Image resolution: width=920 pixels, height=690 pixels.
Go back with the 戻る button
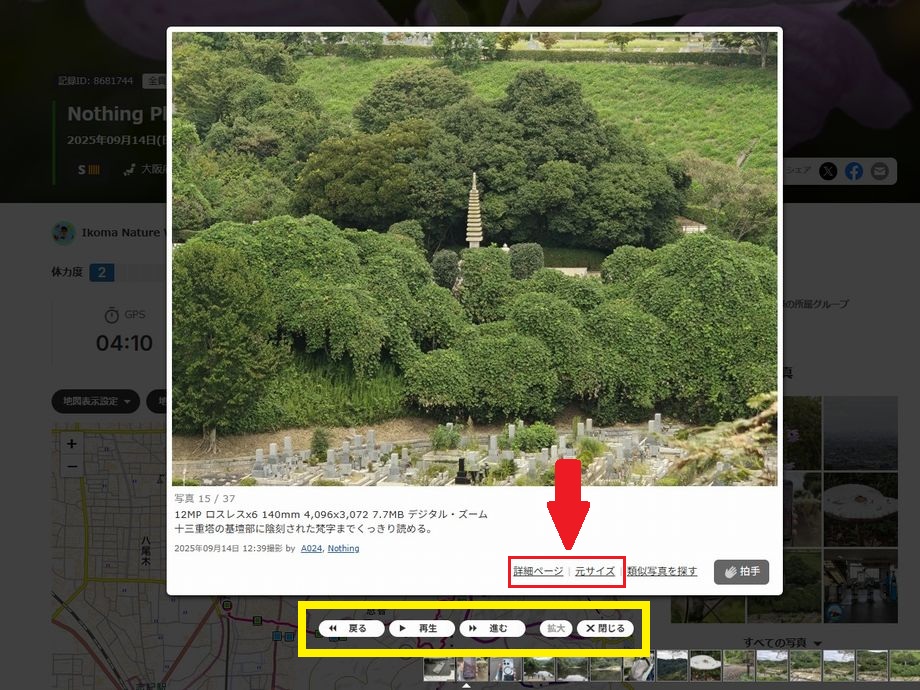point(351,629)
